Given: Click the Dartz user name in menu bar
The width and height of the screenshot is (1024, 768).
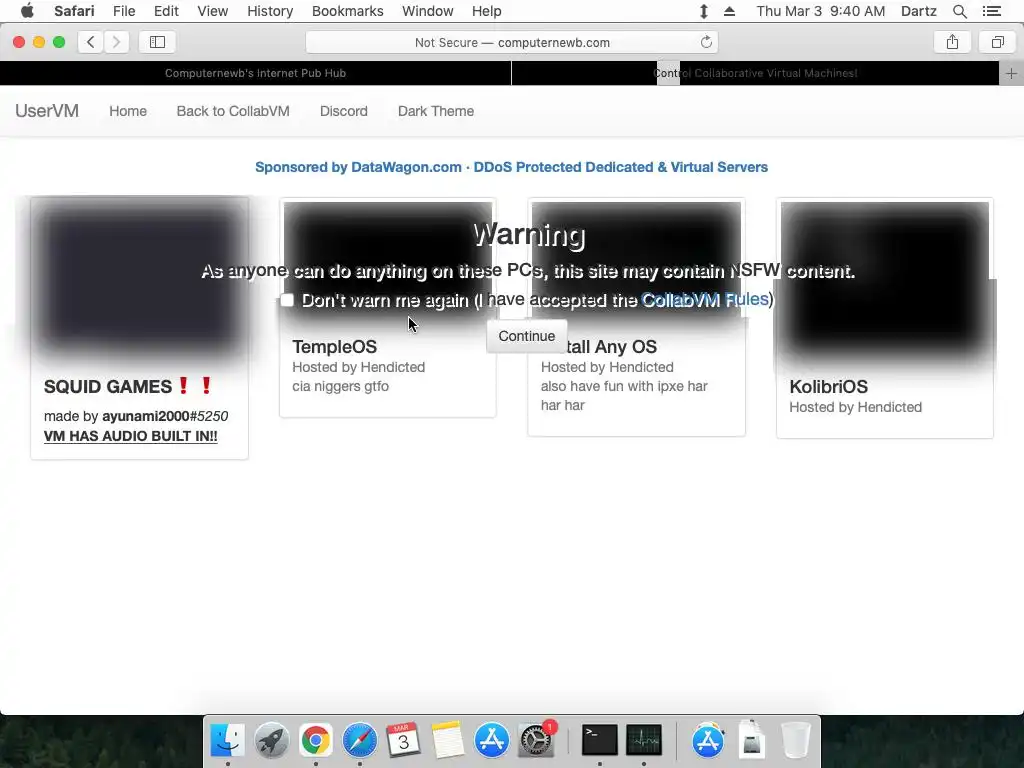Looking at the screenshot, I should coord(918,11).
